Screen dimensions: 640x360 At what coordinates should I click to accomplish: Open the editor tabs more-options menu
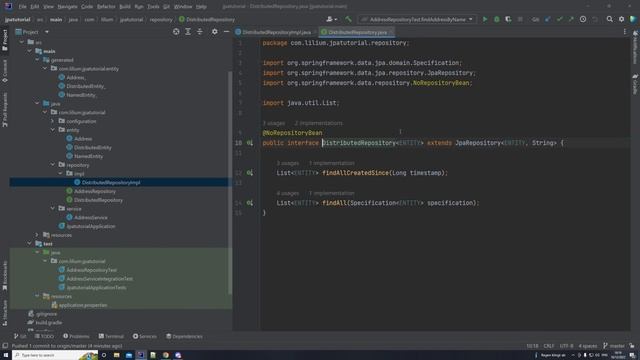pos(624,32)
